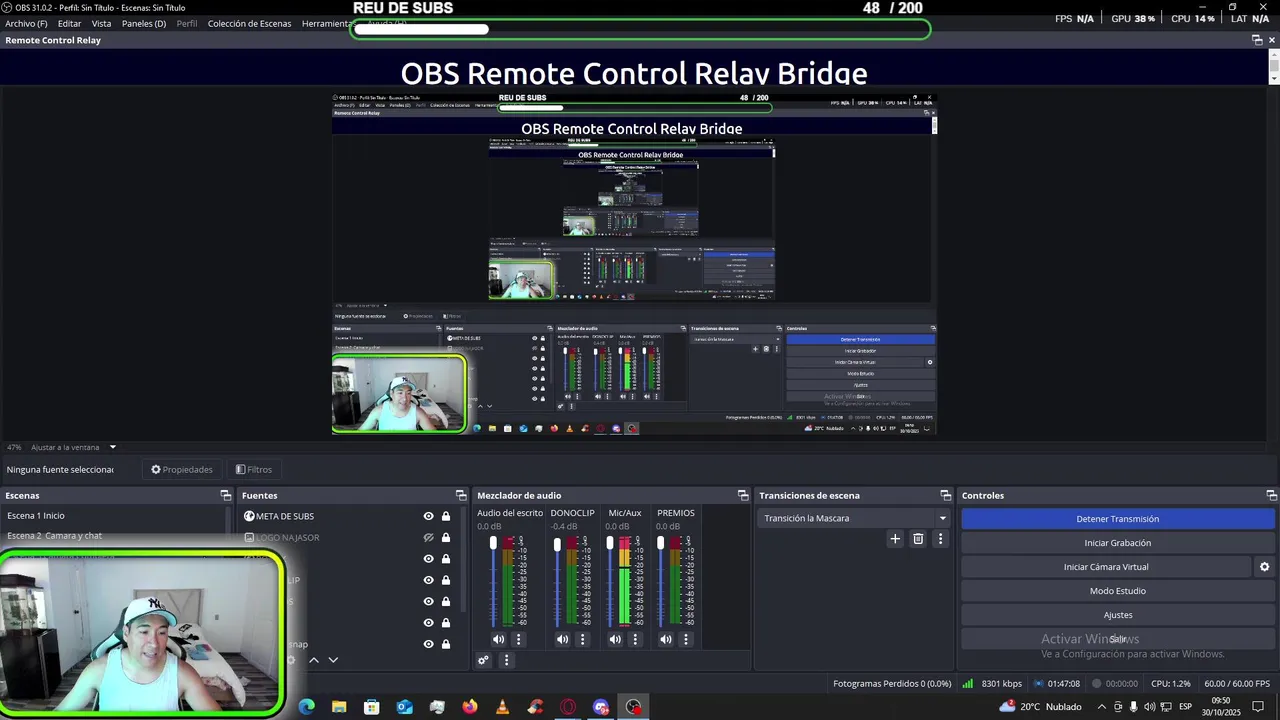The width and height of the screenshot is (1280, 720).
Task: Unlock the LOGO NAJASOR source
Action: coord(446,538)
